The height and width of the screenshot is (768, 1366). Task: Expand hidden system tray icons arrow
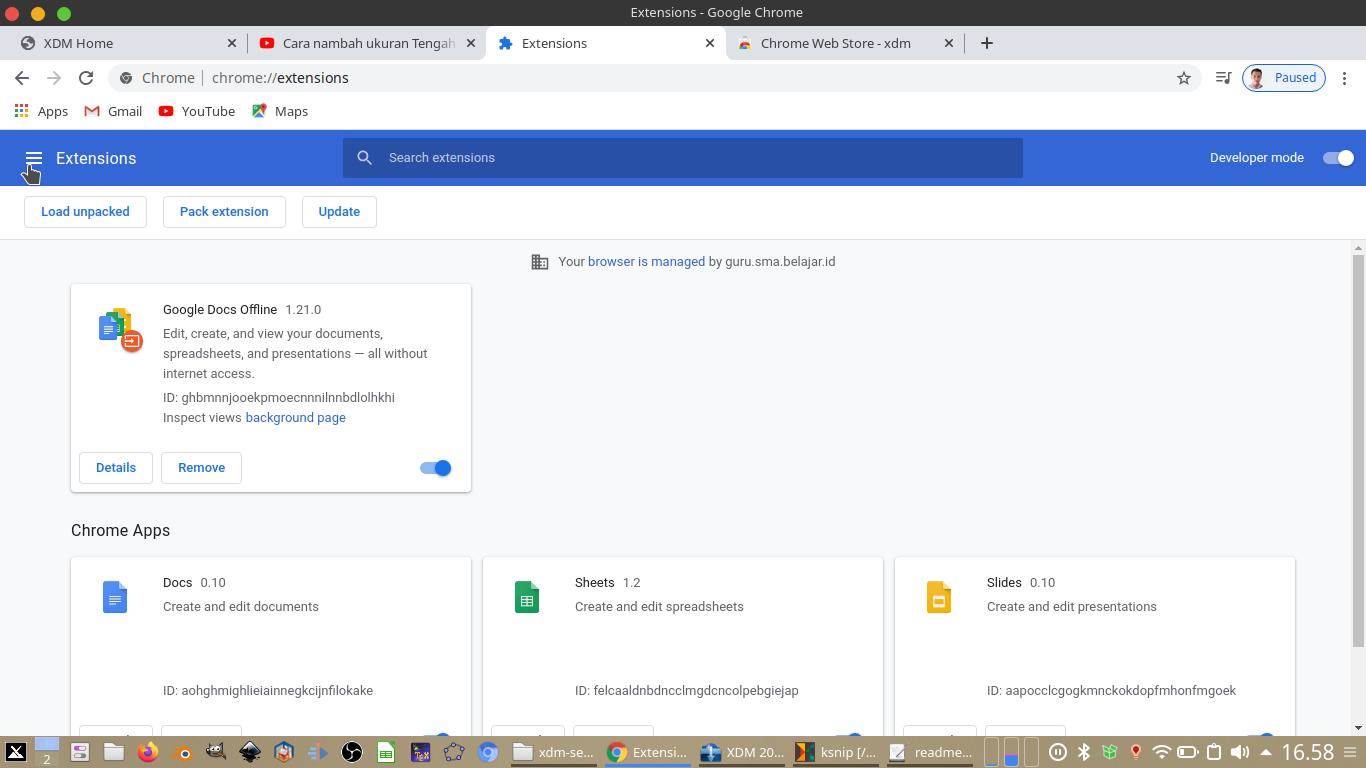pyautogui.click(x=1266, y=752)
